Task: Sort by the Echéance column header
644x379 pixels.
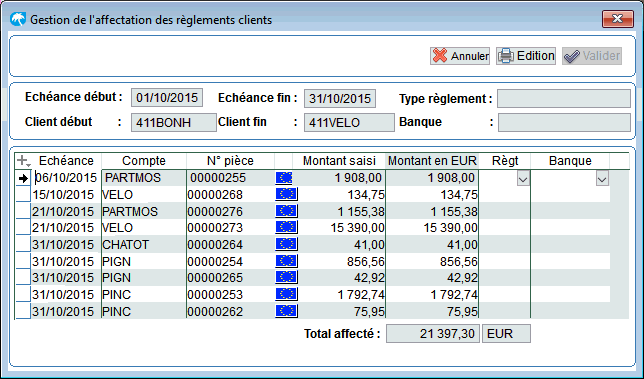Action: pyautogui.click(x=66, y=161)
